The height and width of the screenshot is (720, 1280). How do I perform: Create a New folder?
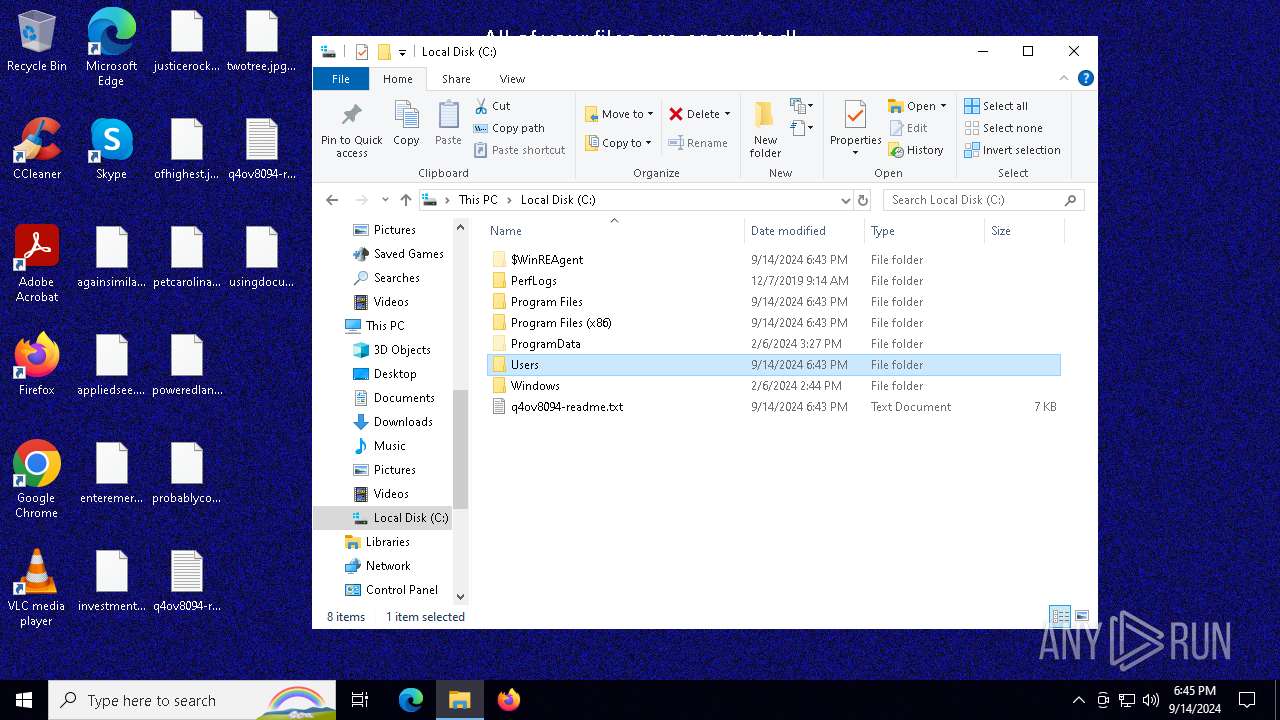pyautogui.click(x=765, y=129)
